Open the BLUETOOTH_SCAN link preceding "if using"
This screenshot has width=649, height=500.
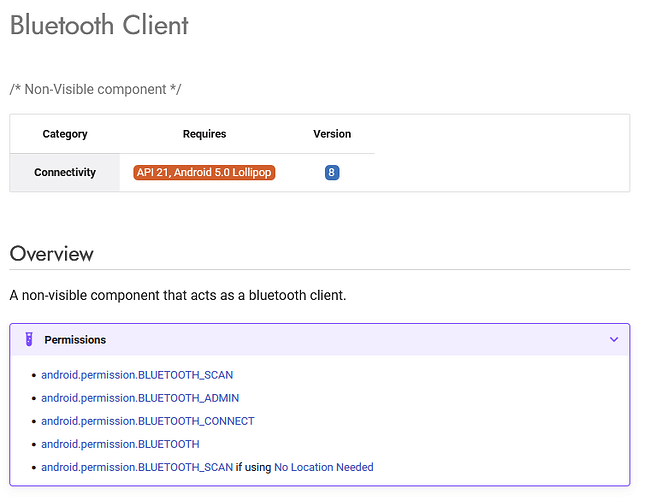[137, 467]
